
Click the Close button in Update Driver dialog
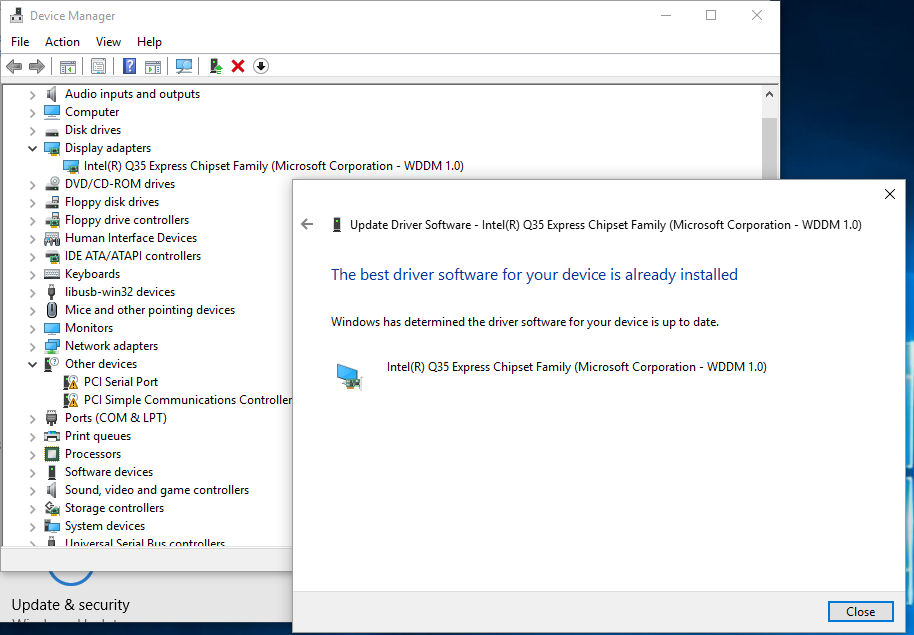860,612
